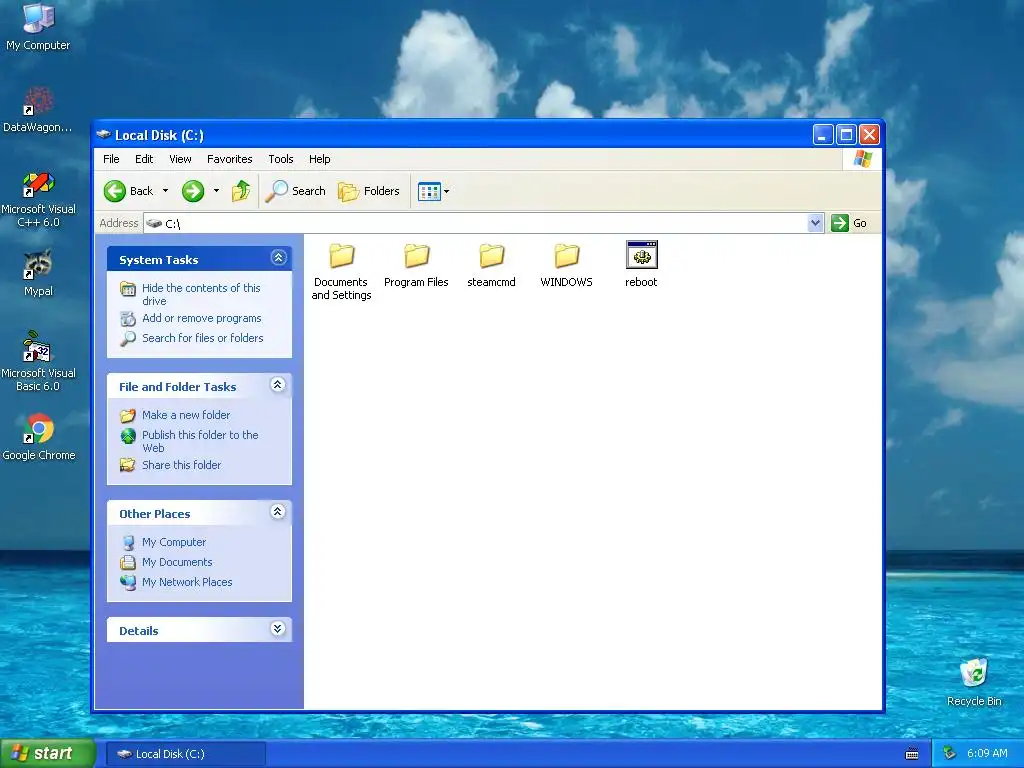
Task: Click the window title bar drive icon
Action: click(x=104, y=135)
